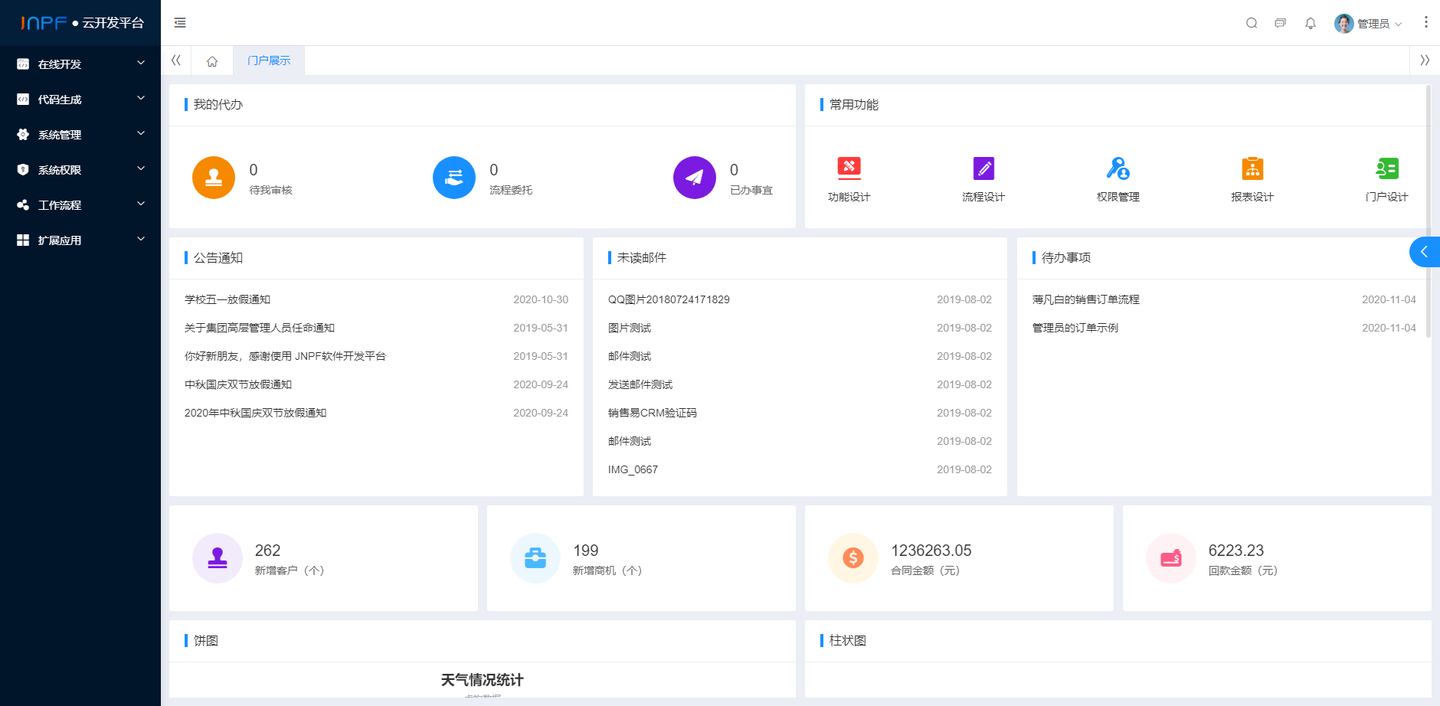Open notice 2020年中秋国庆双节放假通知
The width and height of the screenshot is (1440, 706).
pos(255,413)
